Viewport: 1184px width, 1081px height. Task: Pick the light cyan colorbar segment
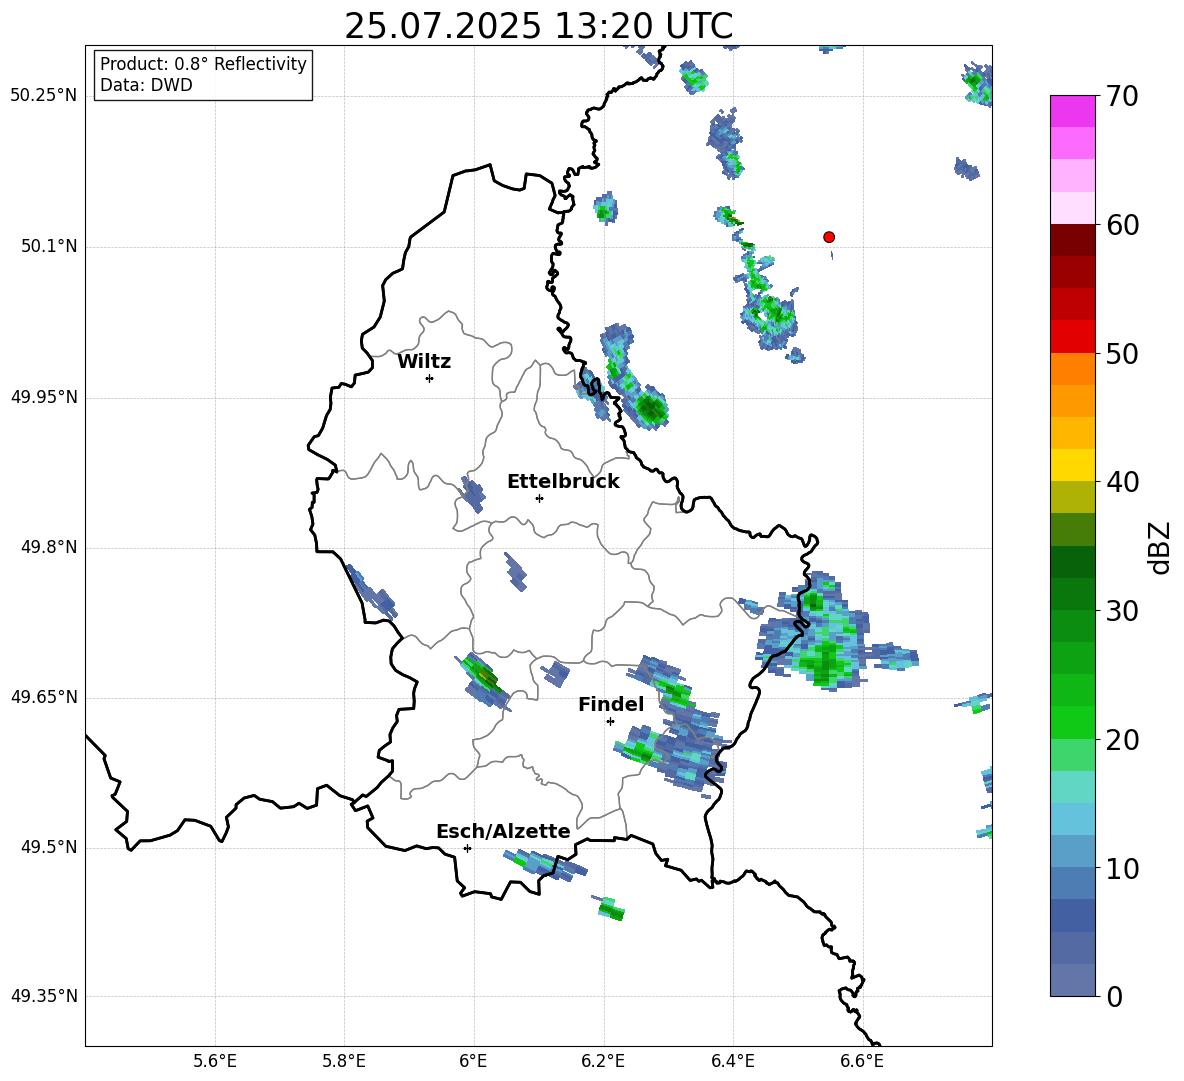point(1072,787)
